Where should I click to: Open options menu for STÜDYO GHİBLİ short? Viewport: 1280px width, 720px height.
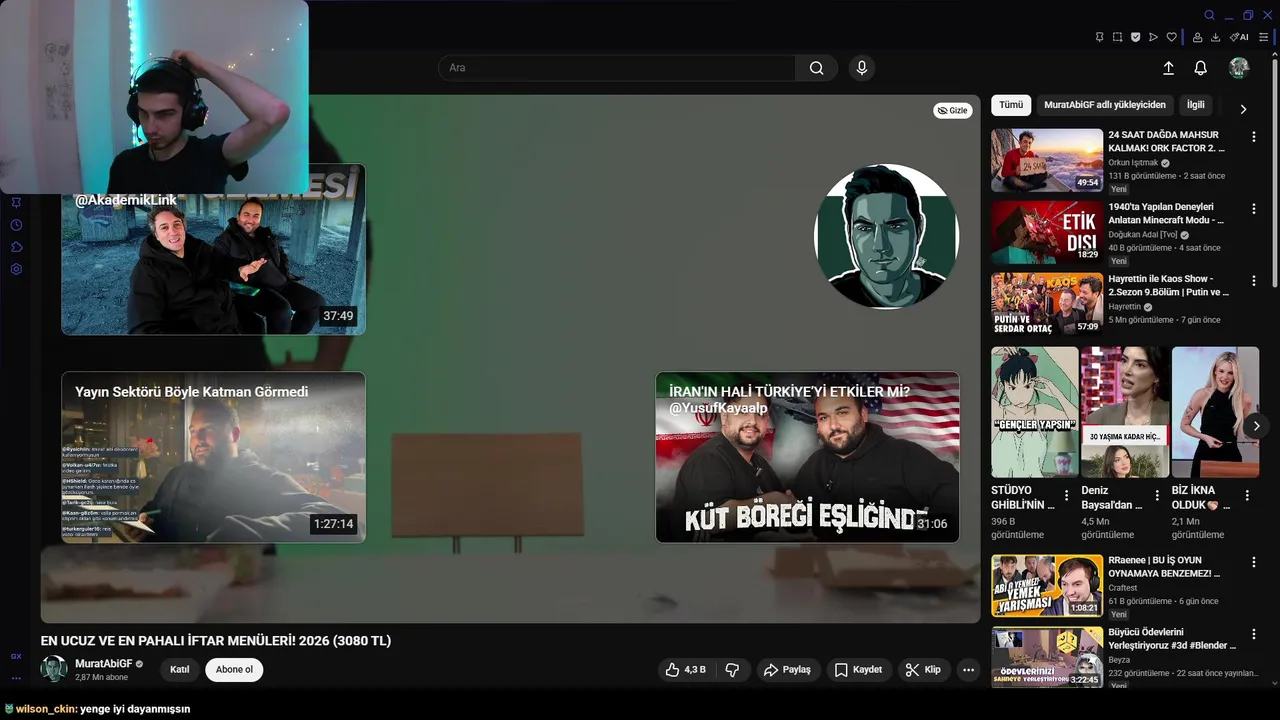pyautogui.click(x=1066, y=495)
